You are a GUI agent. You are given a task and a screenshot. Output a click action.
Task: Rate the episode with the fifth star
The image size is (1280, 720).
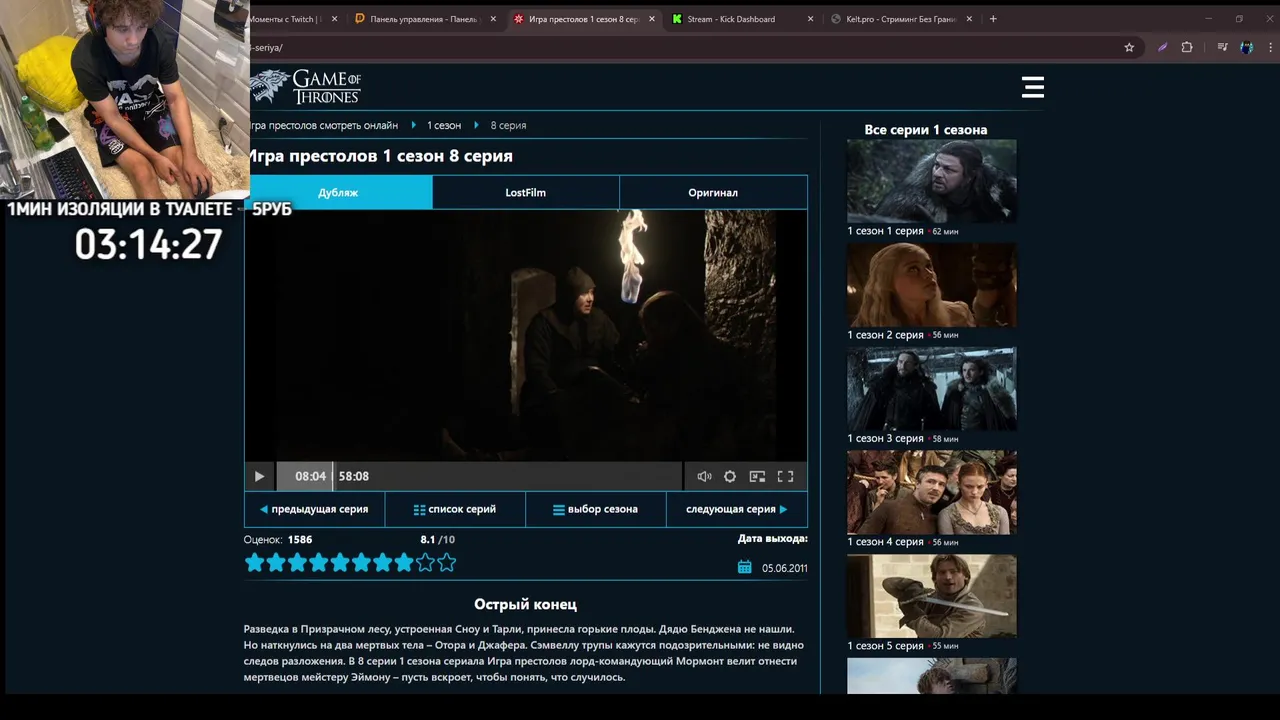340,563
